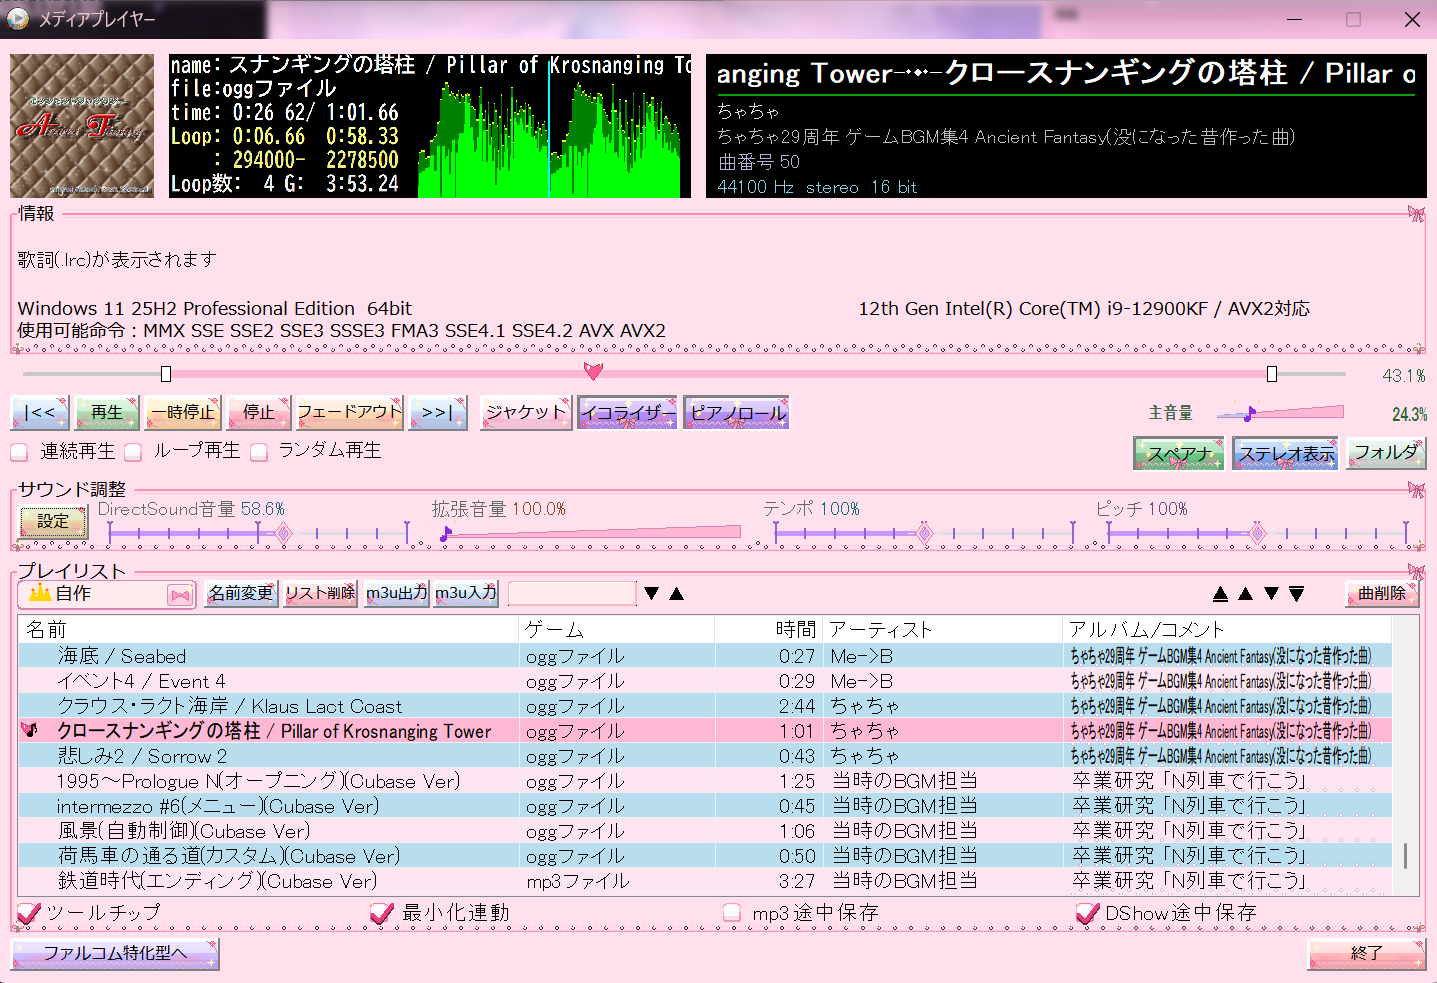1437x983 pixels.
Task: Rename playlist with 名前変更 button
Action: coord(240,593)
